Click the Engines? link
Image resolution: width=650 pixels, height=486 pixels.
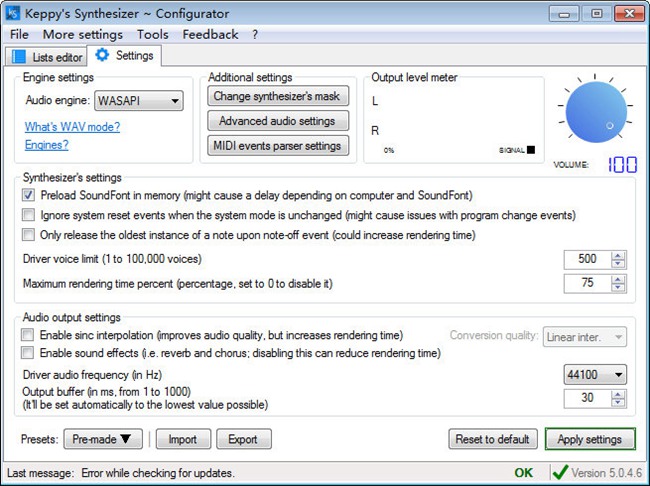[46, 145]
